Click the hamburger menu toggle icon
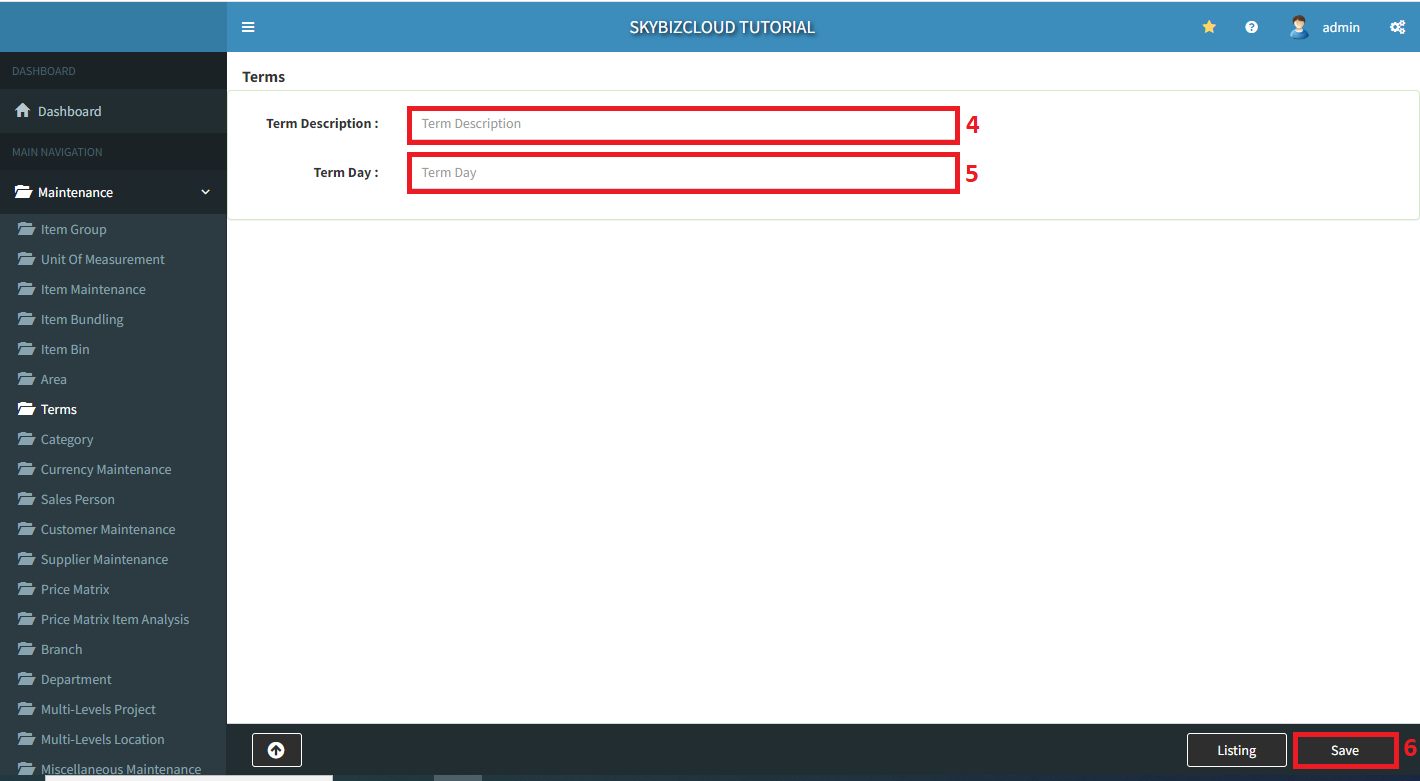Screen dimensions: 1420x781 tap(248, 27)
